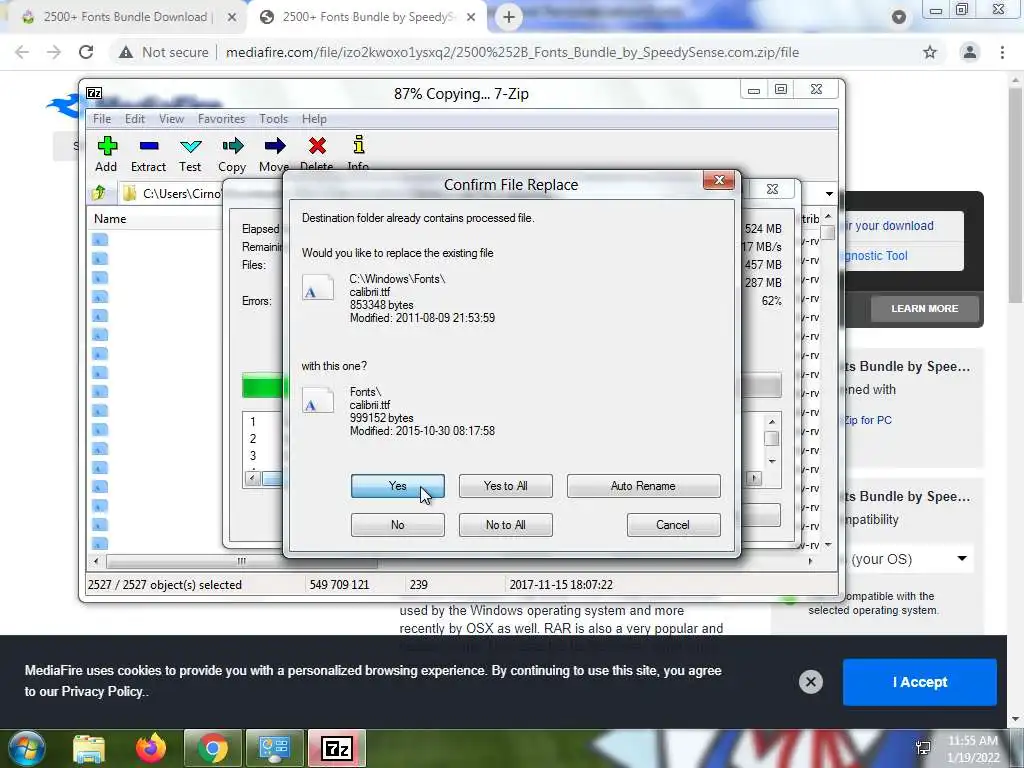The width and height of the screenshot is (1024, 768).
Task: Click Yes to replace the file
Action: (x=398, y=486)
